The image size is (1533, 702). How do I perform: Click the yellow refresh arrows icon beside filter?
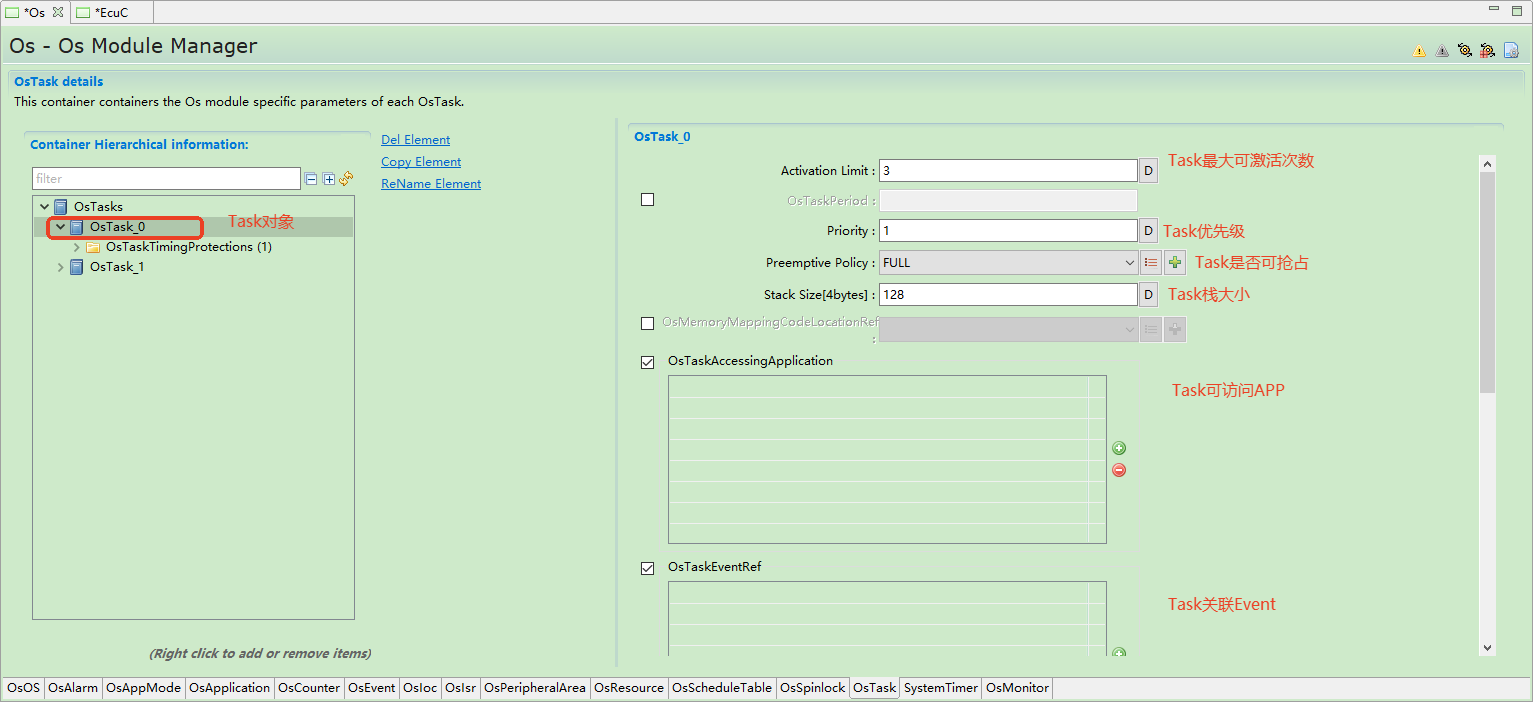pyautogui.click(x=346, y=179)
